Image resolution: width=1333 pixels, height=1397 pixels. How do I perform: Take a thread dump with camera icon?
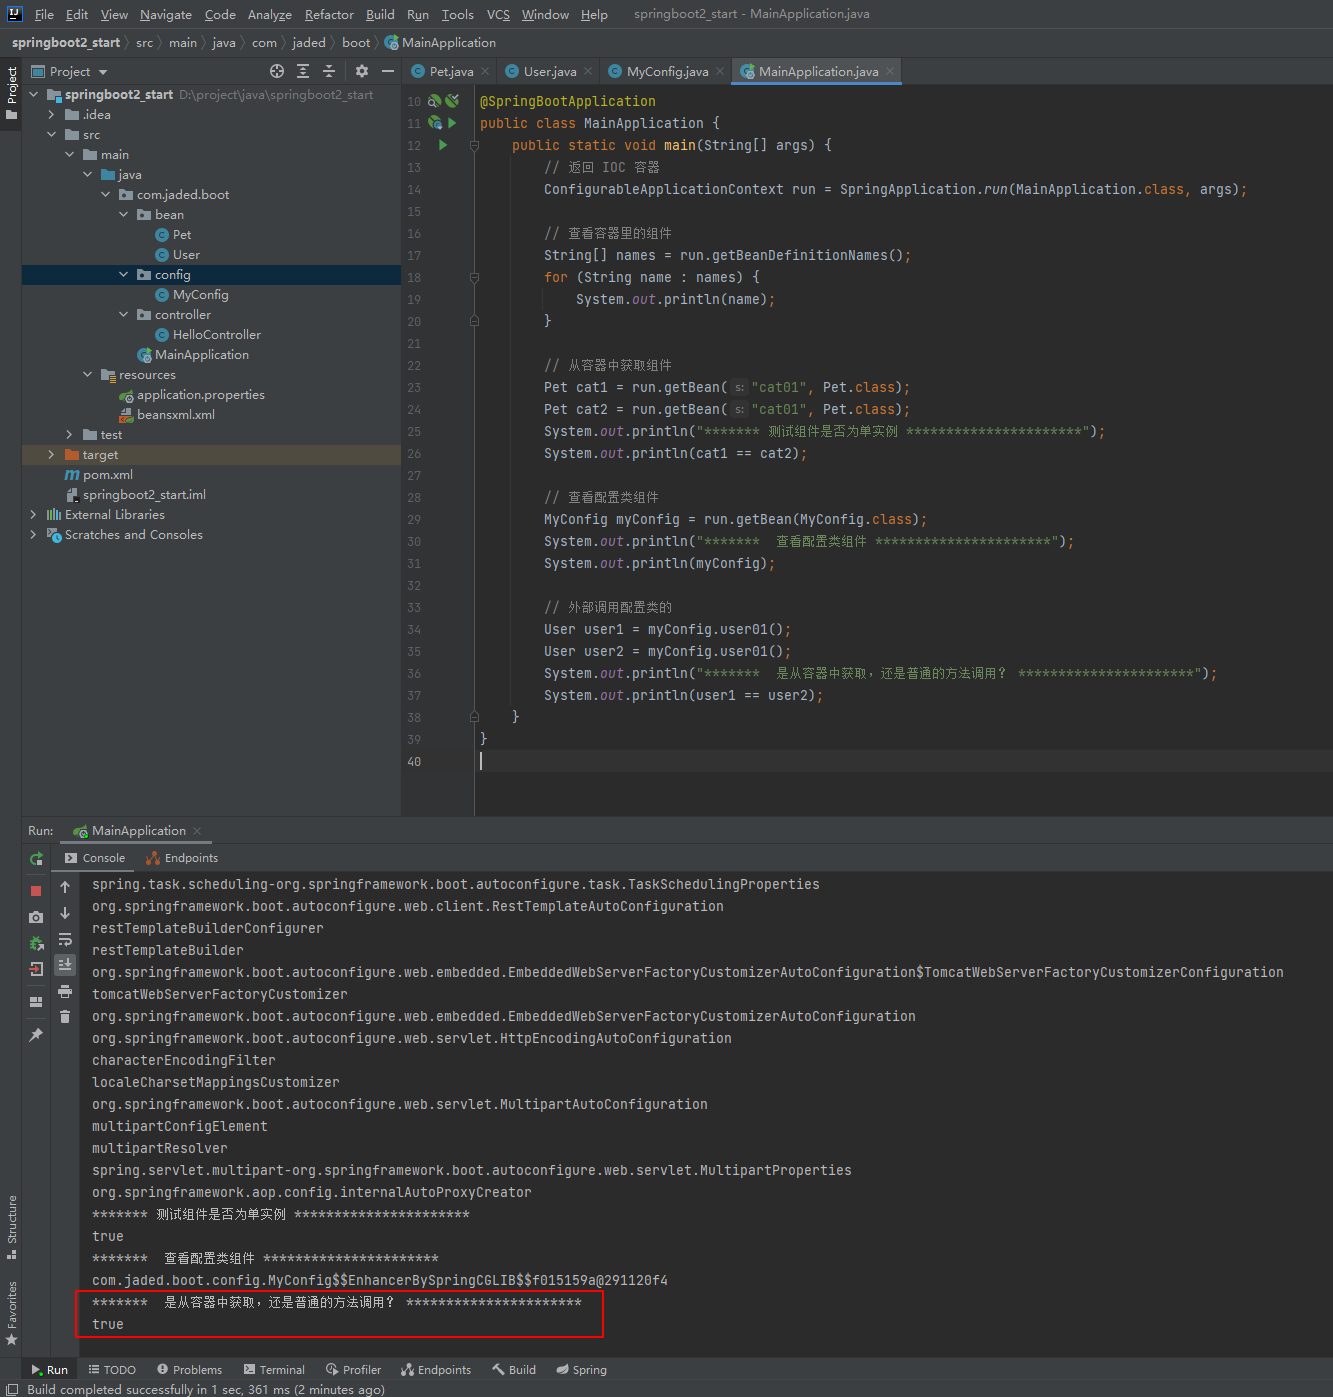(x=36, y=917)
